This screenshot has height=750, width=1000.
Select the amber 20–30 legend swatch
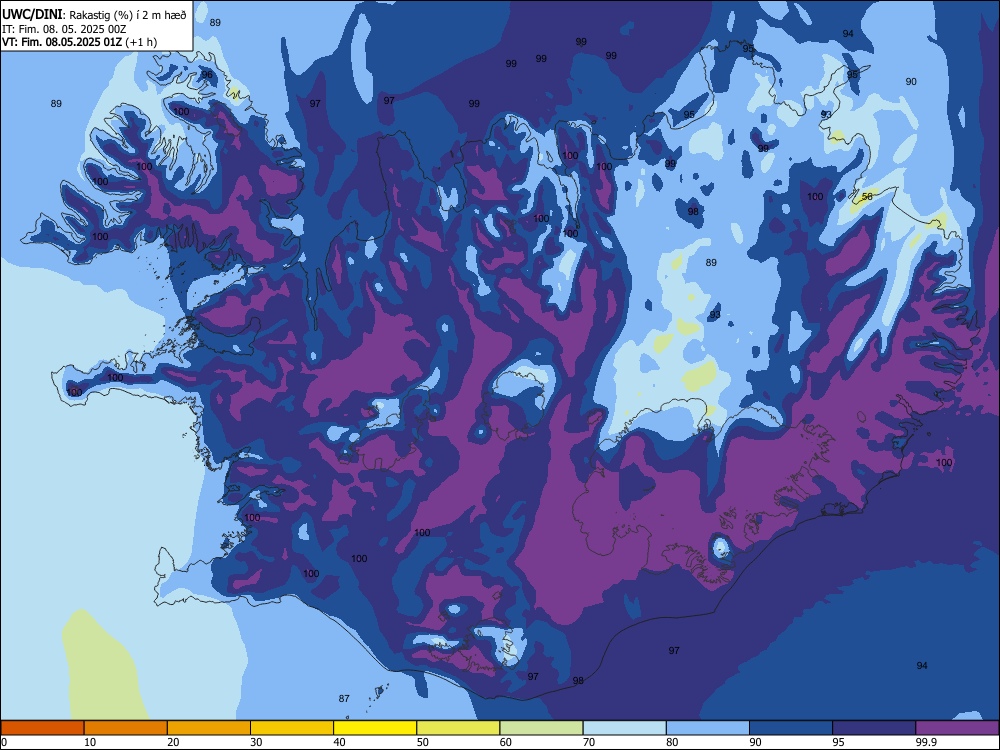[x=209, y=728]
